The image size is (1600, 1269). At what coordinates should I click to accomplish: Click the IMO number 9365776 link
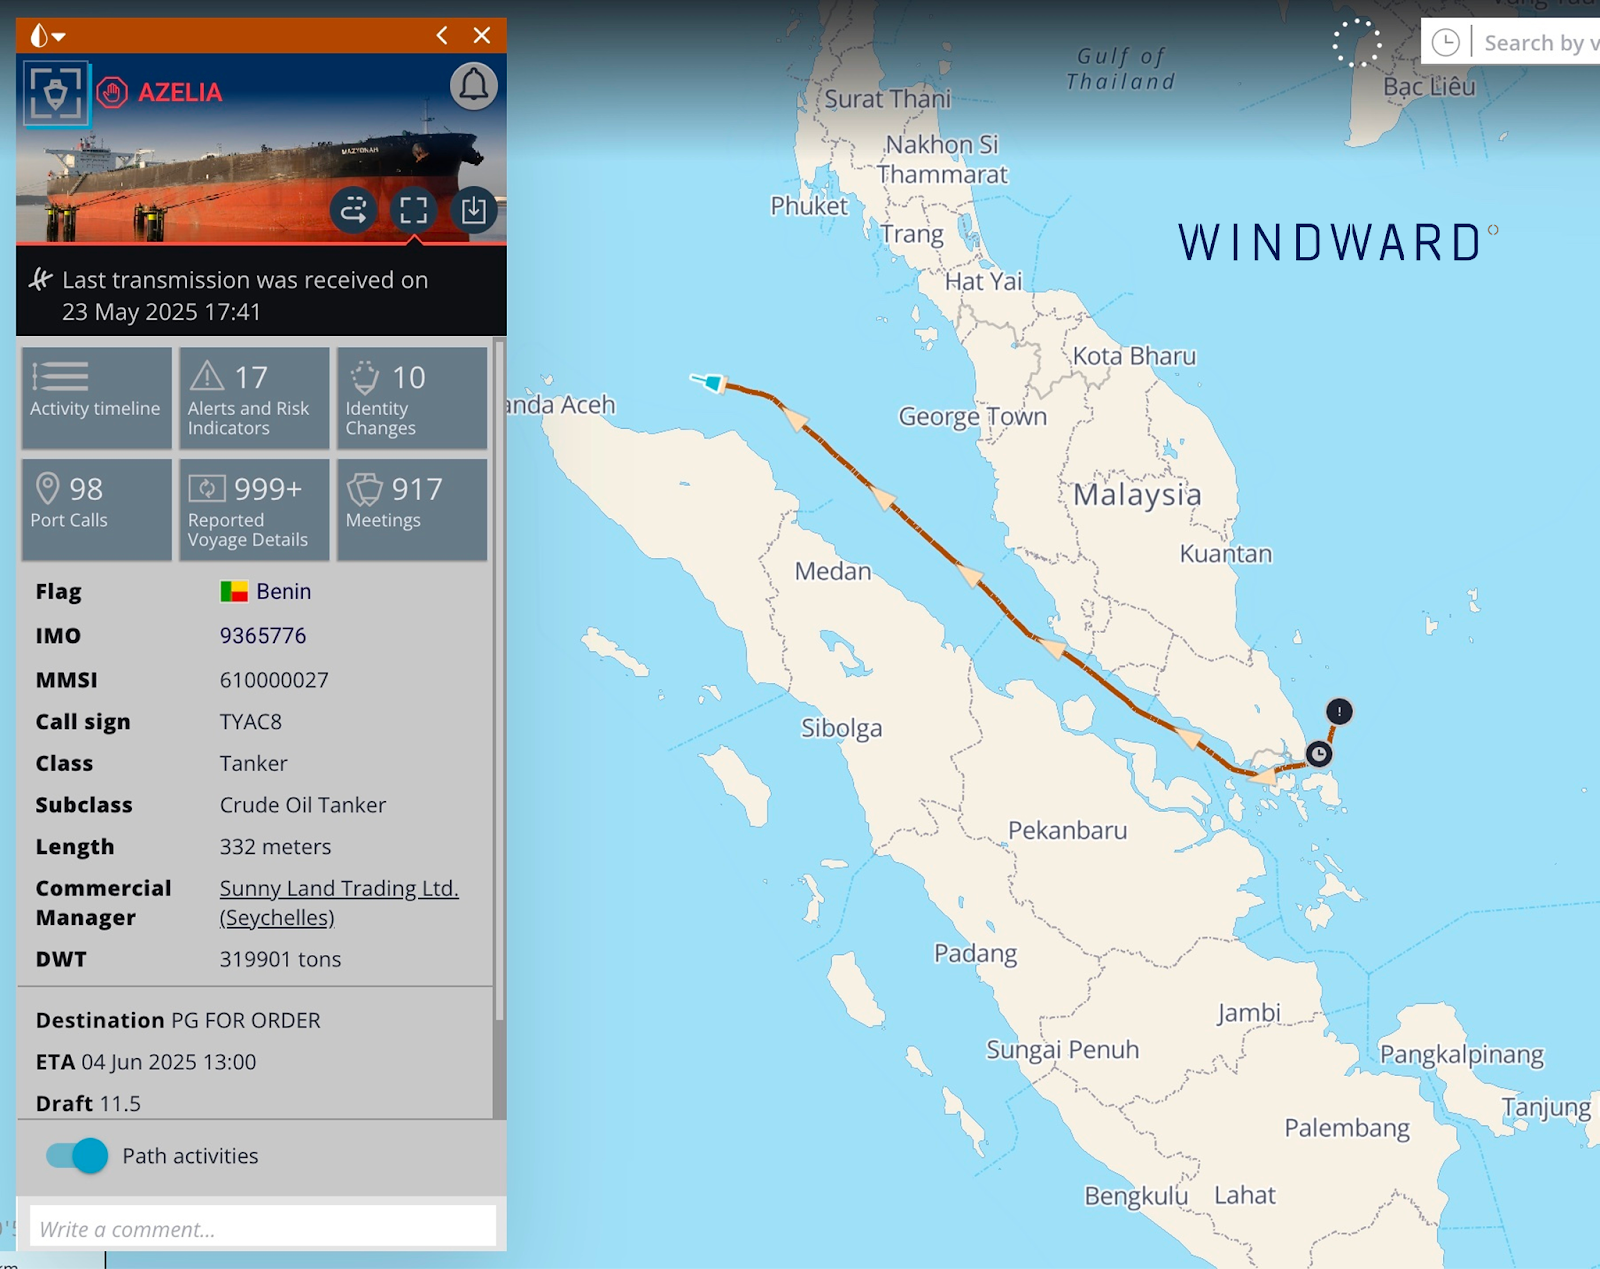tap(263, 636)
